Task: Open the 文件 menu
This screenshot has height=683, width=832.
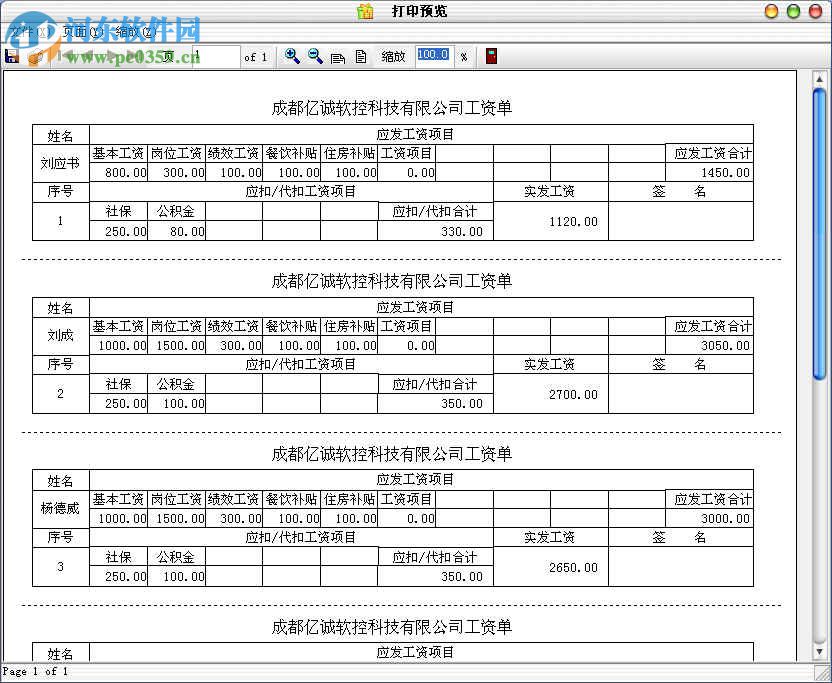Action: (x=22, y=31)
